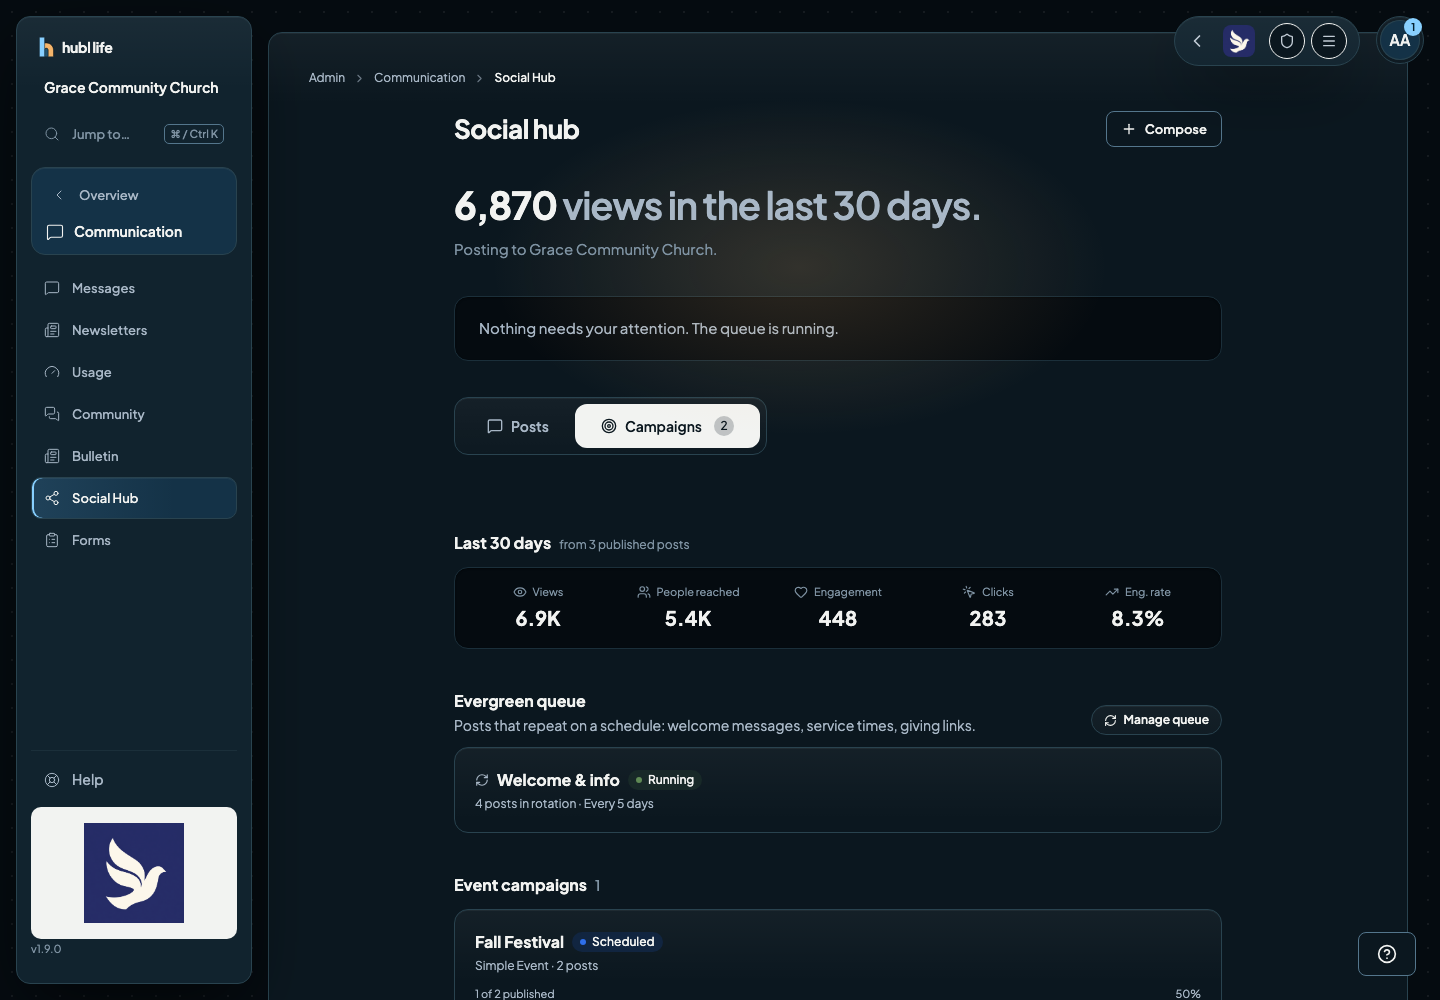Click the help question mark button

point(1387,954)
